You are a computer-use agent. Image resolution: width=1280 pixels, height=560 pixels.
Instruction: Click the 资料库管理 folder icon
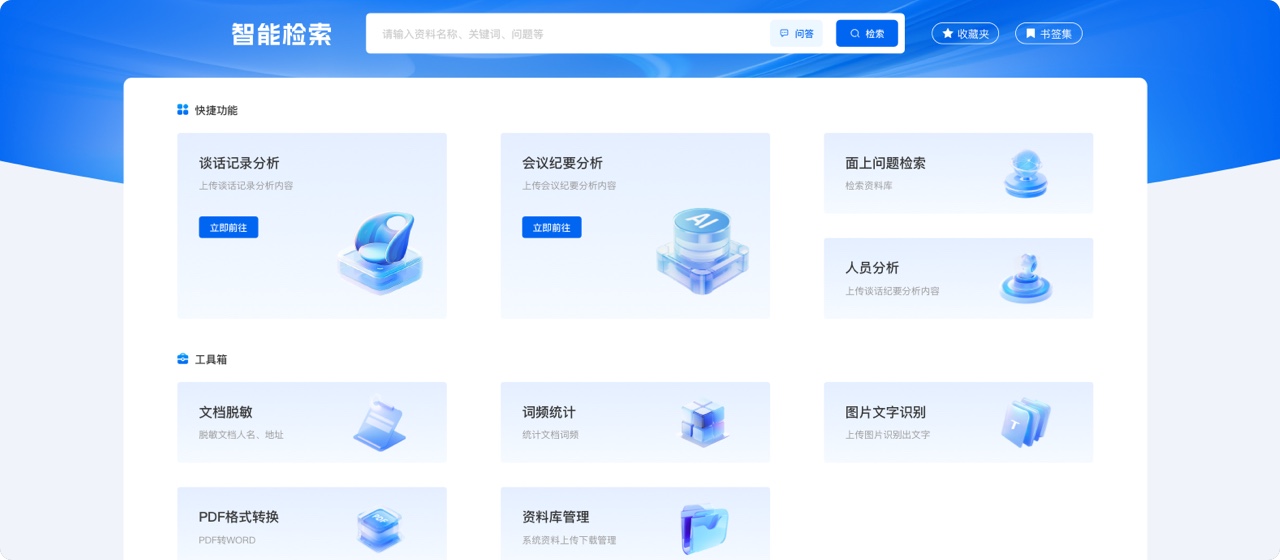coord(704,530)
